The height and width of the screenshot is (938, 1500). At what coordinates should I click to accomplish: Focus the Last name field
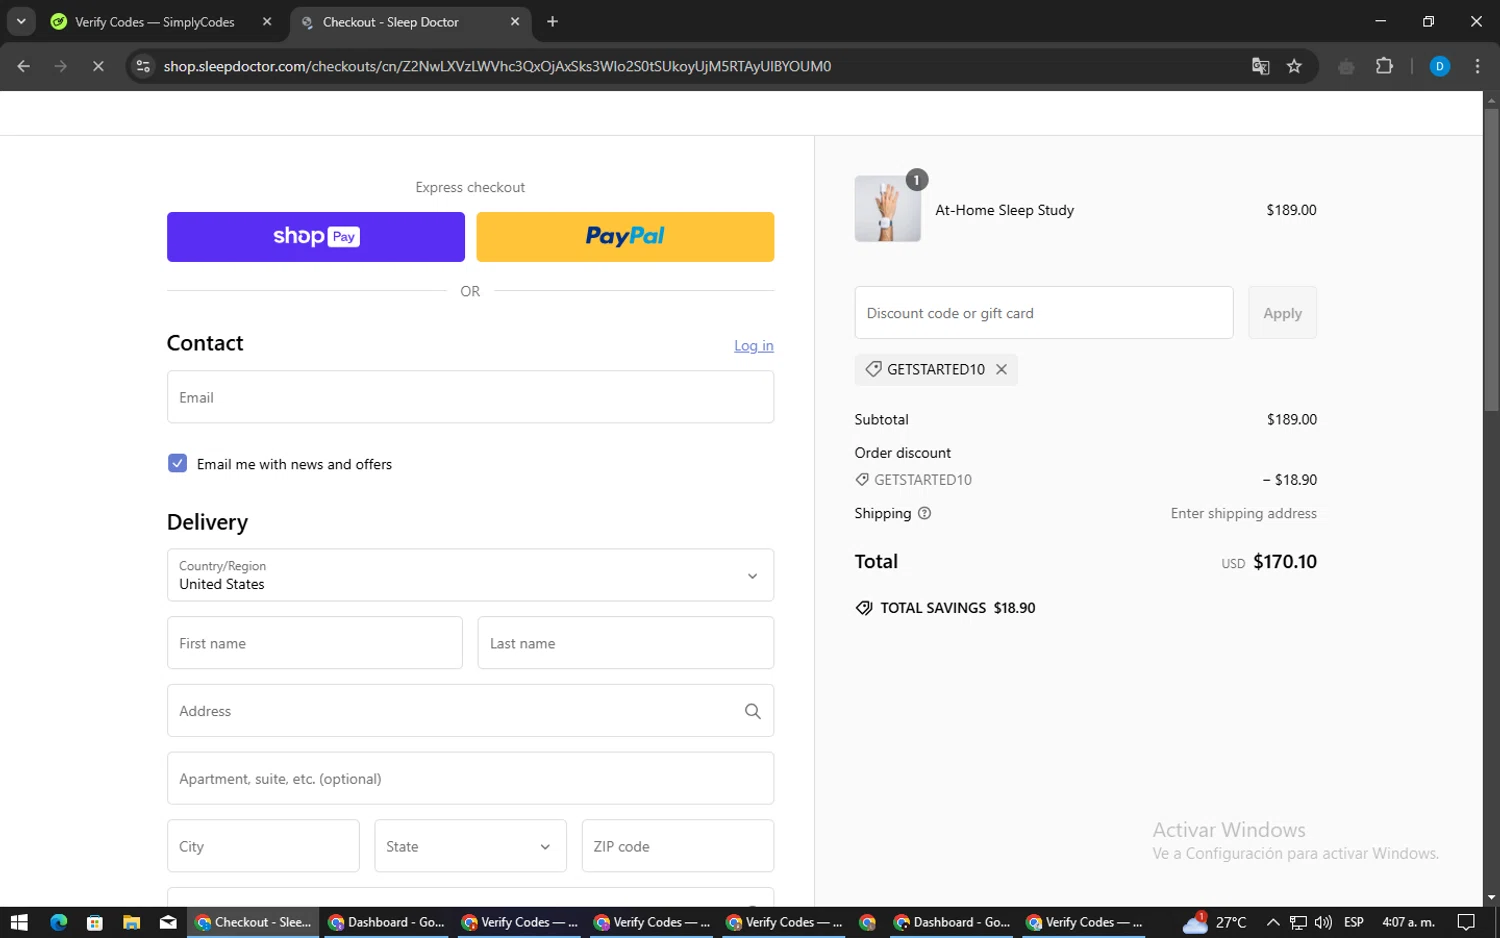[x=626, y=643]
